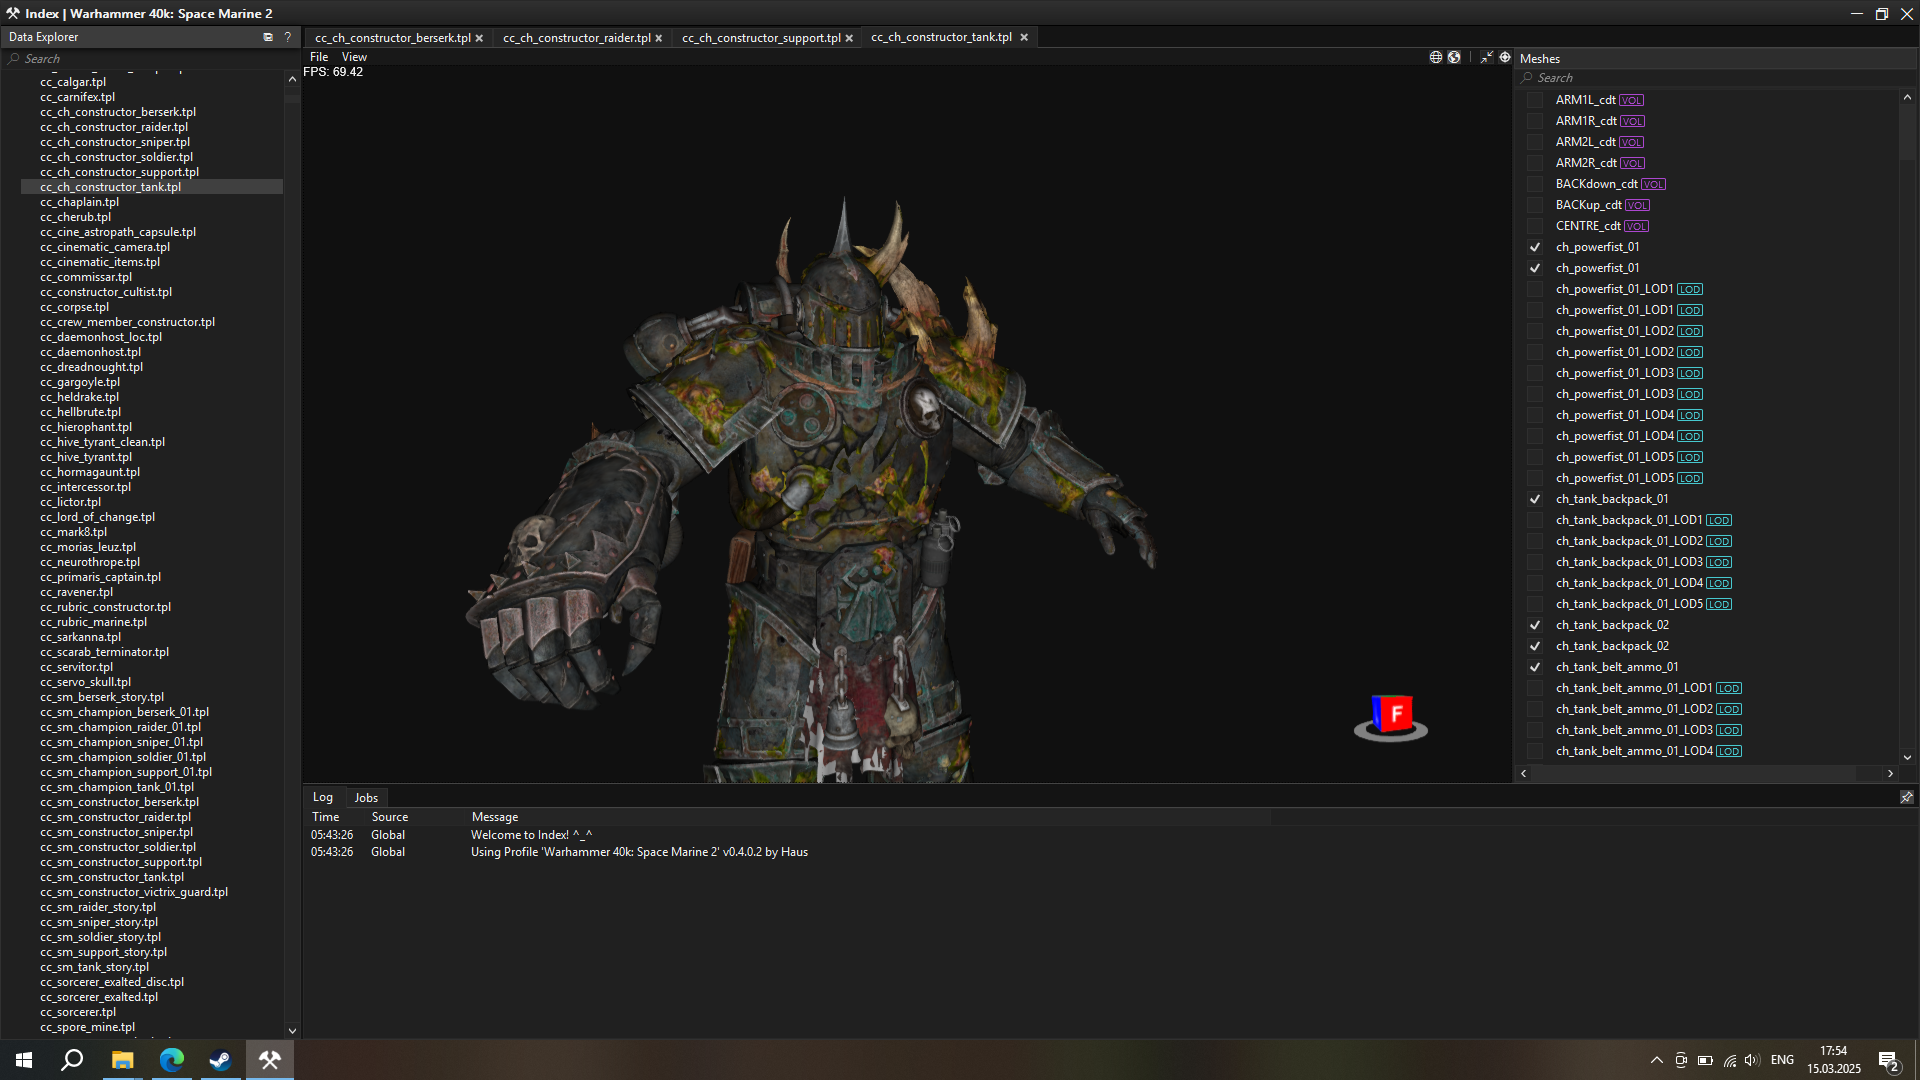The height and width of the screenshot is (1080, 1920).
Task: Show hidden tray icons chevron
Action: [x=1657, y=1060]
